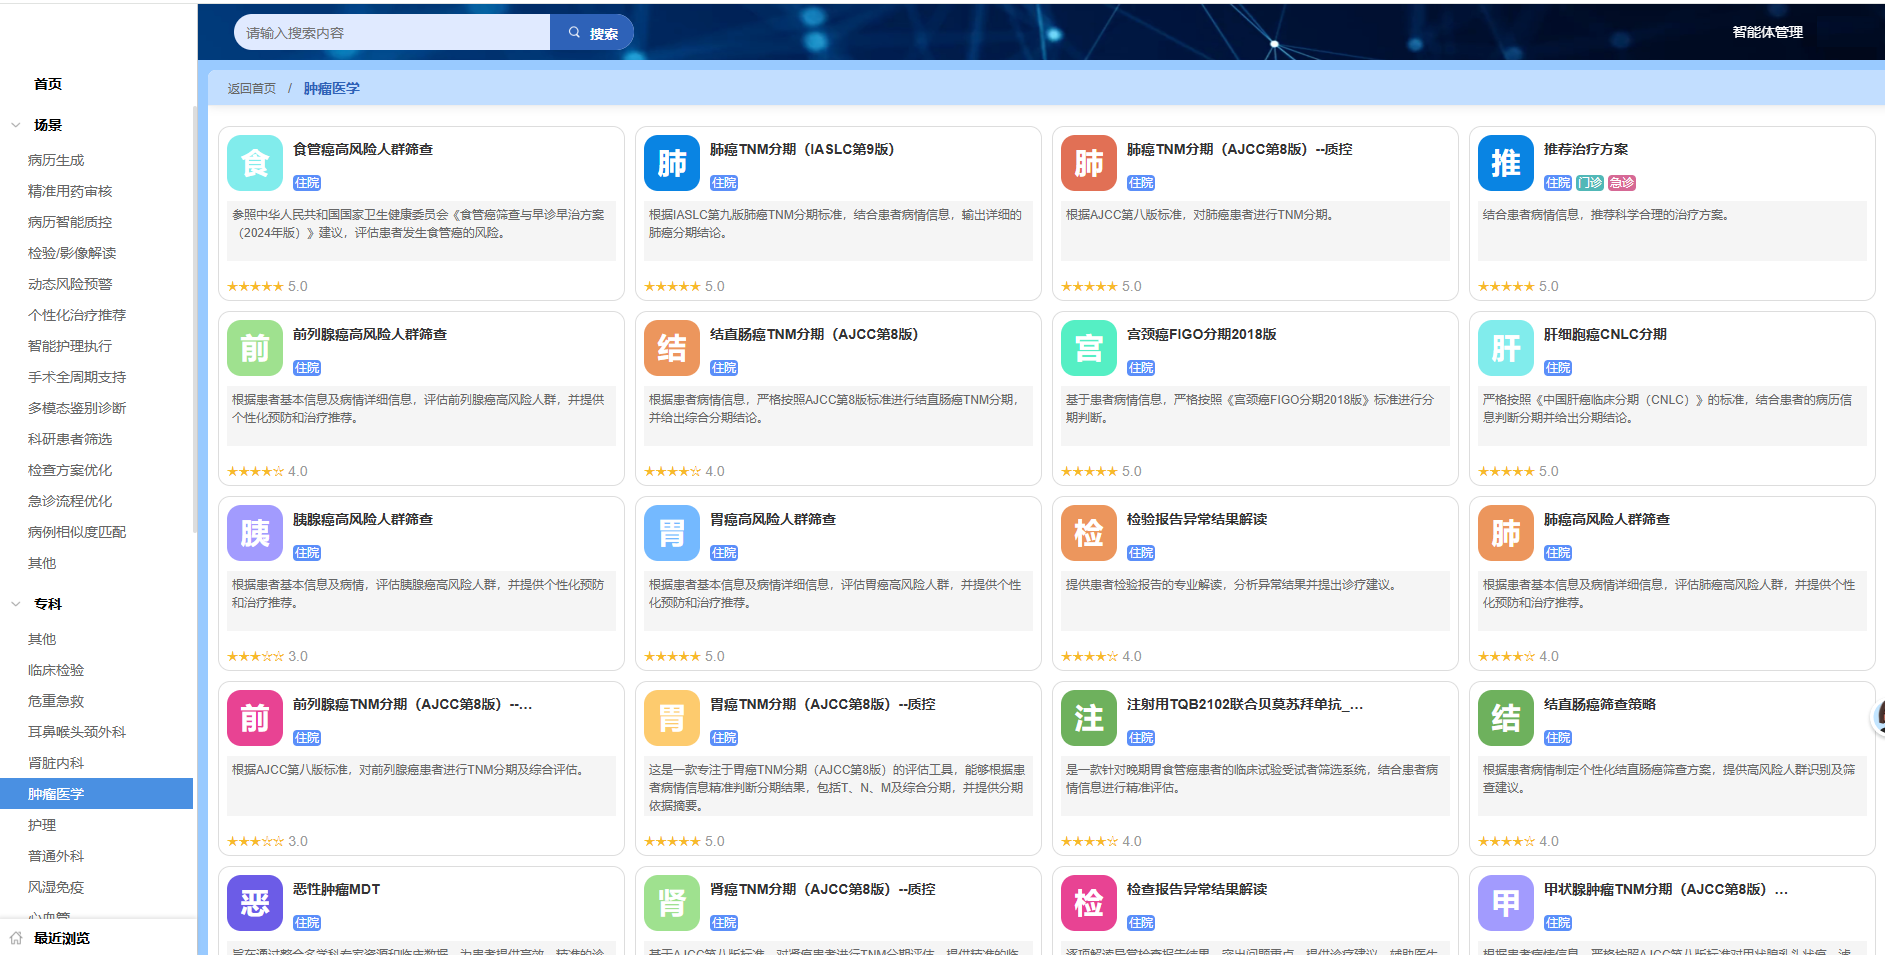Open 智能体管理 in the header

click(x=1767, y=32)
